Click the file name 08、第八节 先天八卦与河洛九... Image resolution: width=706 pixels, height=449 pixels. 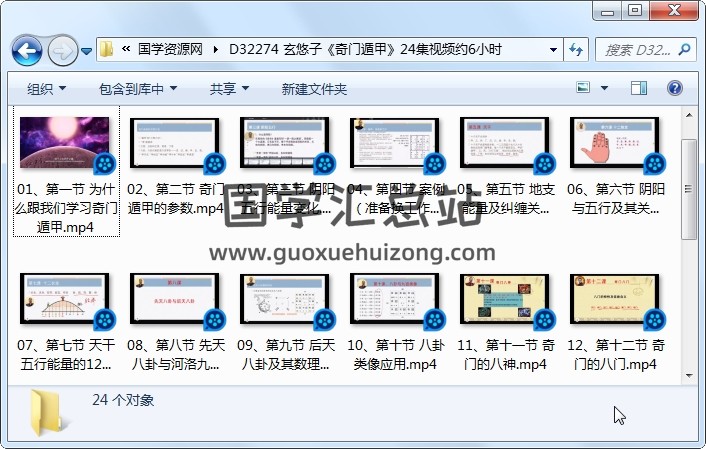point(176,354)
